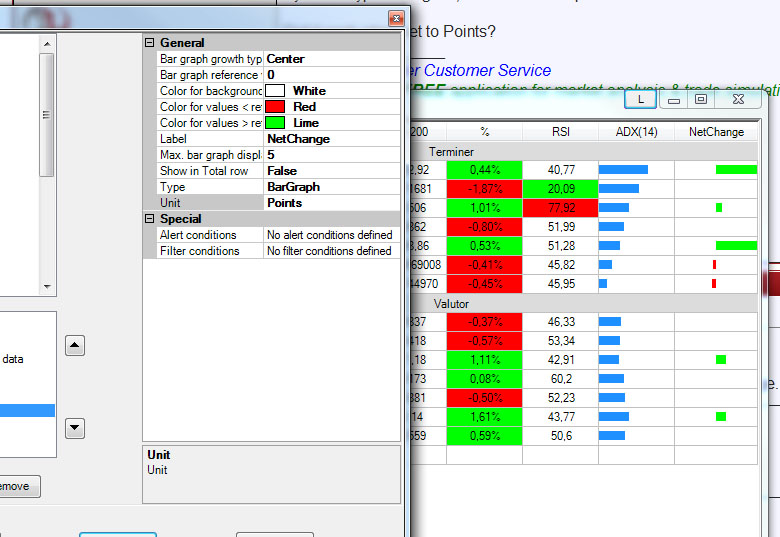
Task: Select the highlighted blue item in left list
Action: 27,410
